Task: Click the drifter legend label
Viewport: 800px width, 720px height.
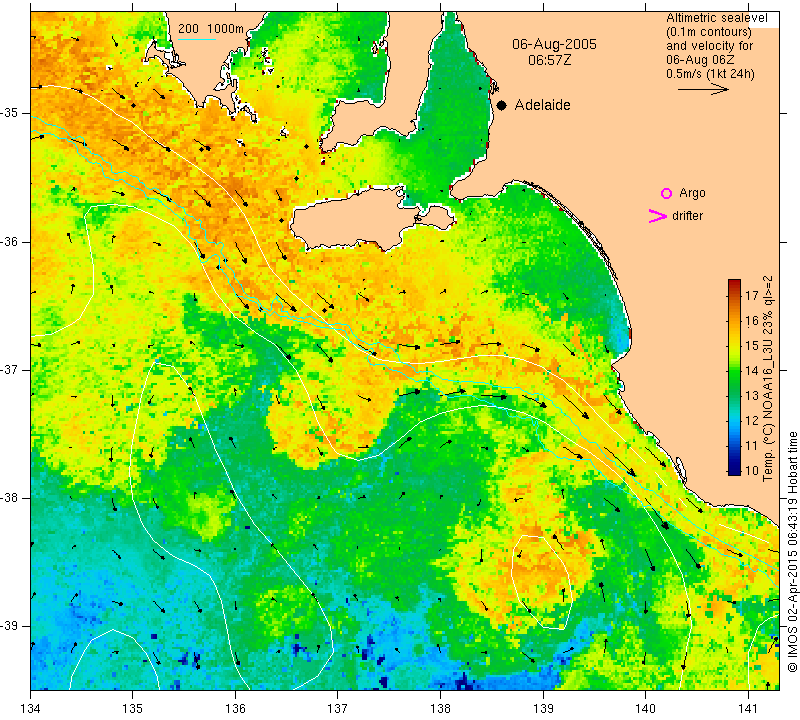Action: pos(687,216)
